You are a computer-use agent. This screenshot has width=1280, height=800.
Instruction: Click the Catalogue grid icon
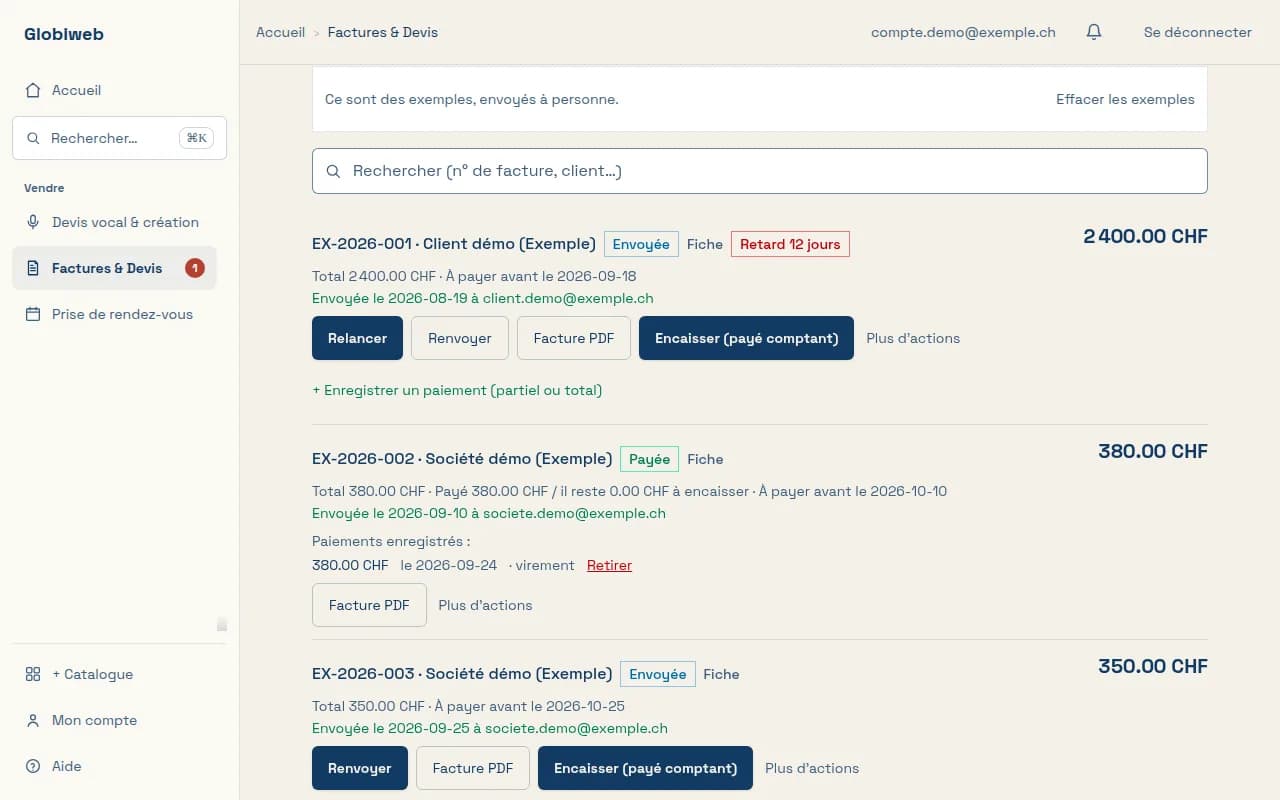(x=33, y=674)
